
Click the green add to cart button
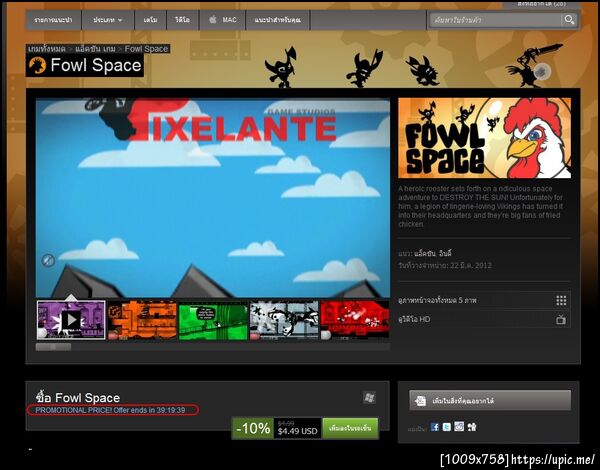point(350,428)
